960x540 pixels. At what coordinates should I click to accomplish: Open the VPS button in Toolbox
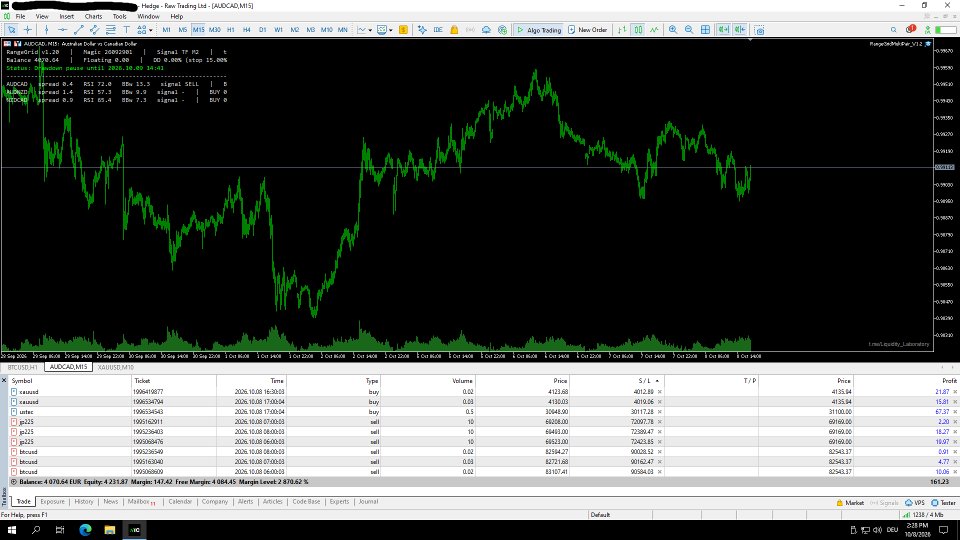click(x=915, y=503)
